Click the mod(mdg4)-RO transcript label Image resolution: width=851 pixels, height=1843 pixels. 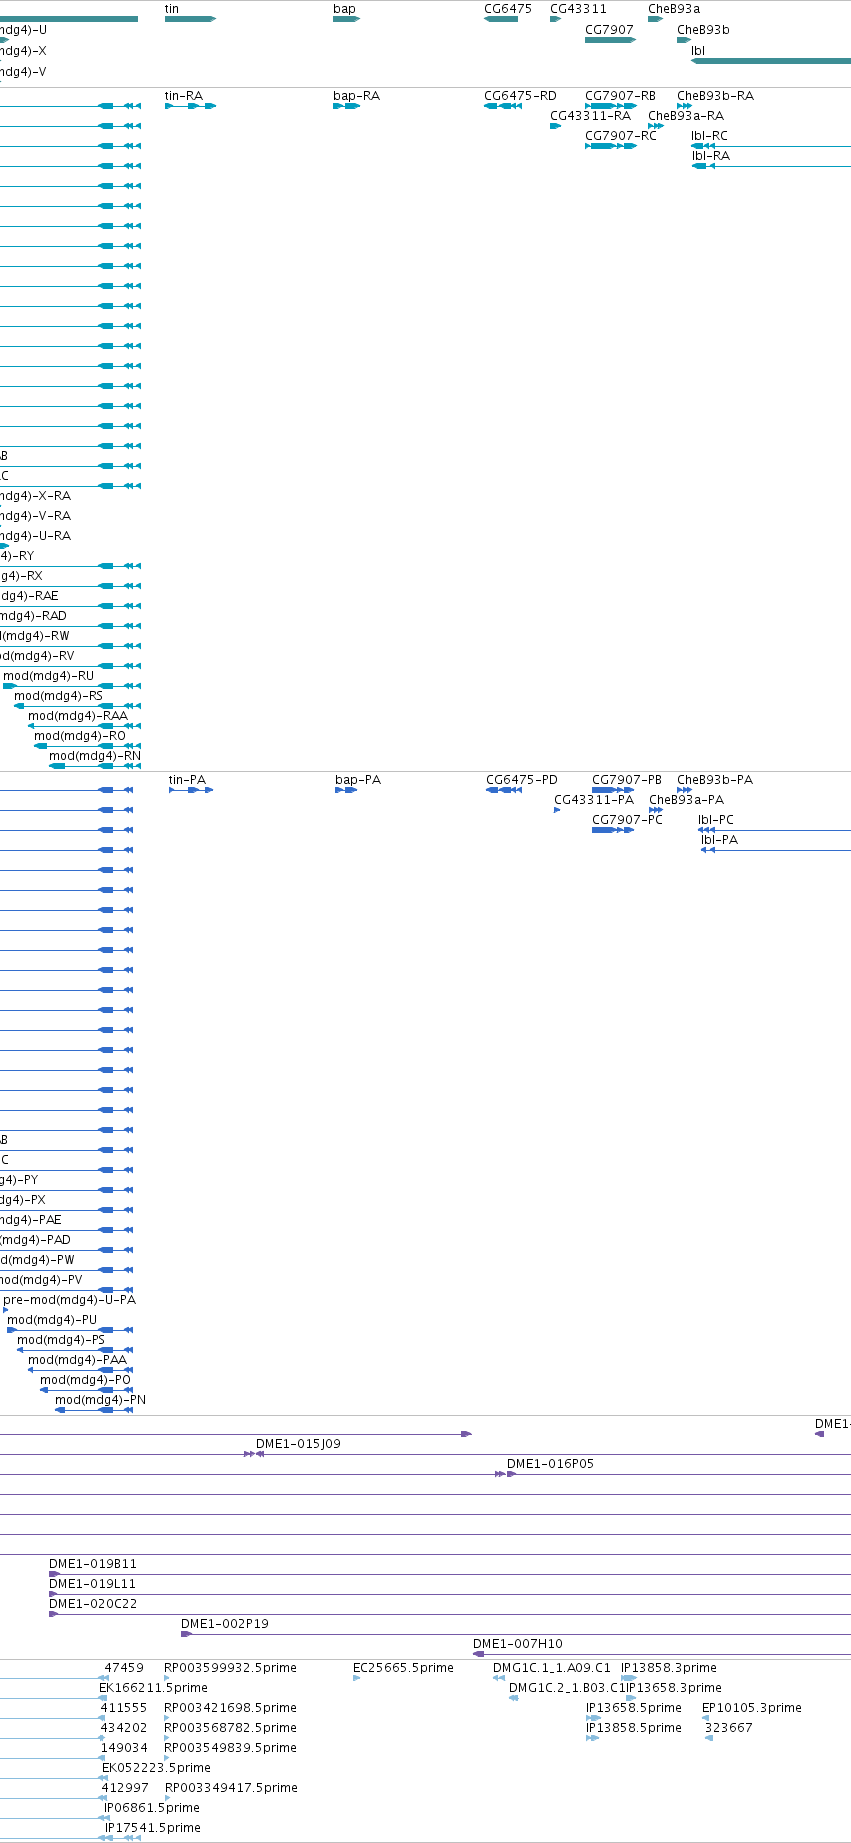tap(80, 736)
